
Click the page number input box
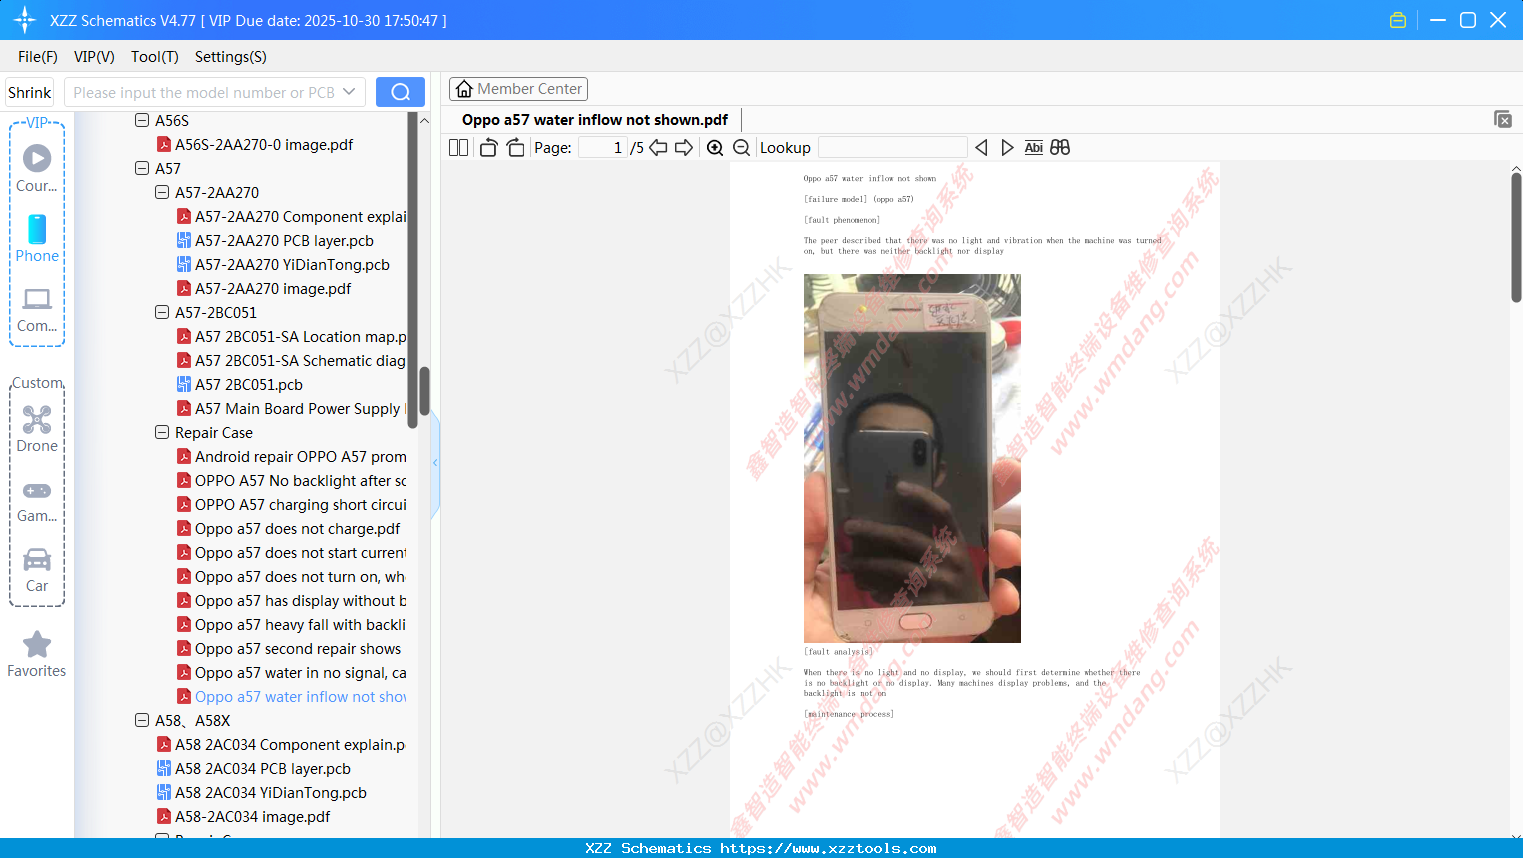[x=603, y=148]
